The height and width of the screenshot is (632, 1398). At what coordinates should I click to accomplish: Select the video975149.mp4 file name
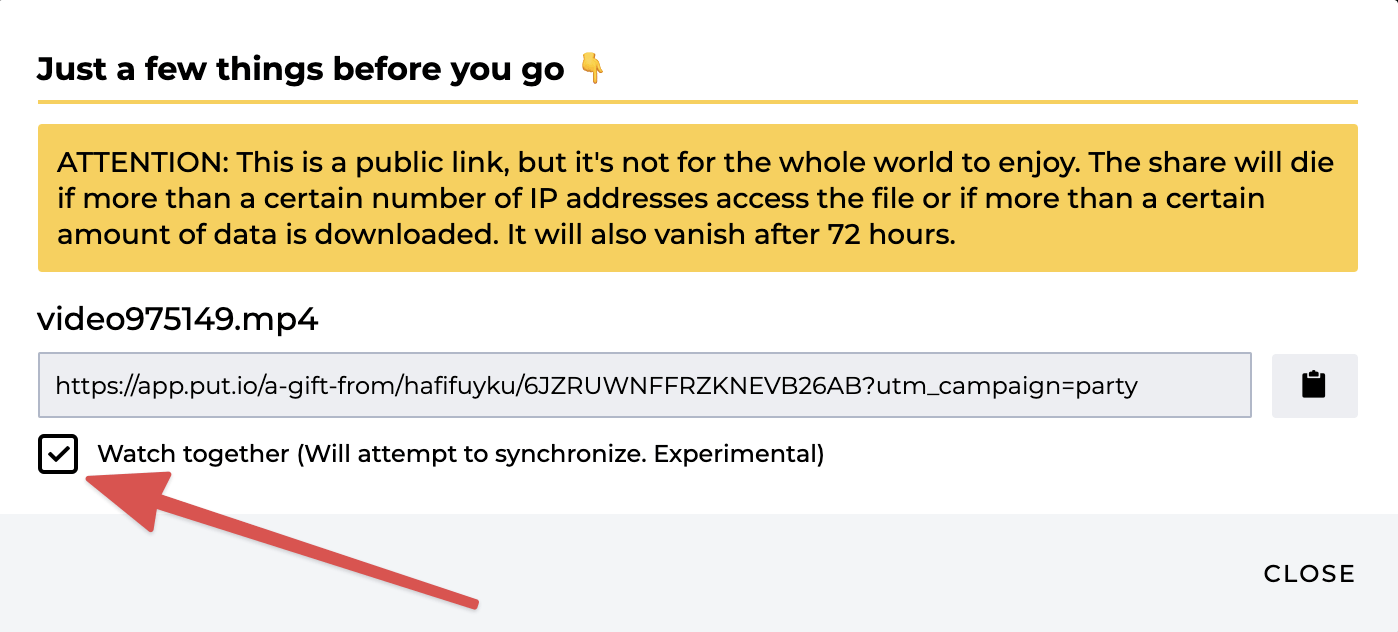[178, 319]
